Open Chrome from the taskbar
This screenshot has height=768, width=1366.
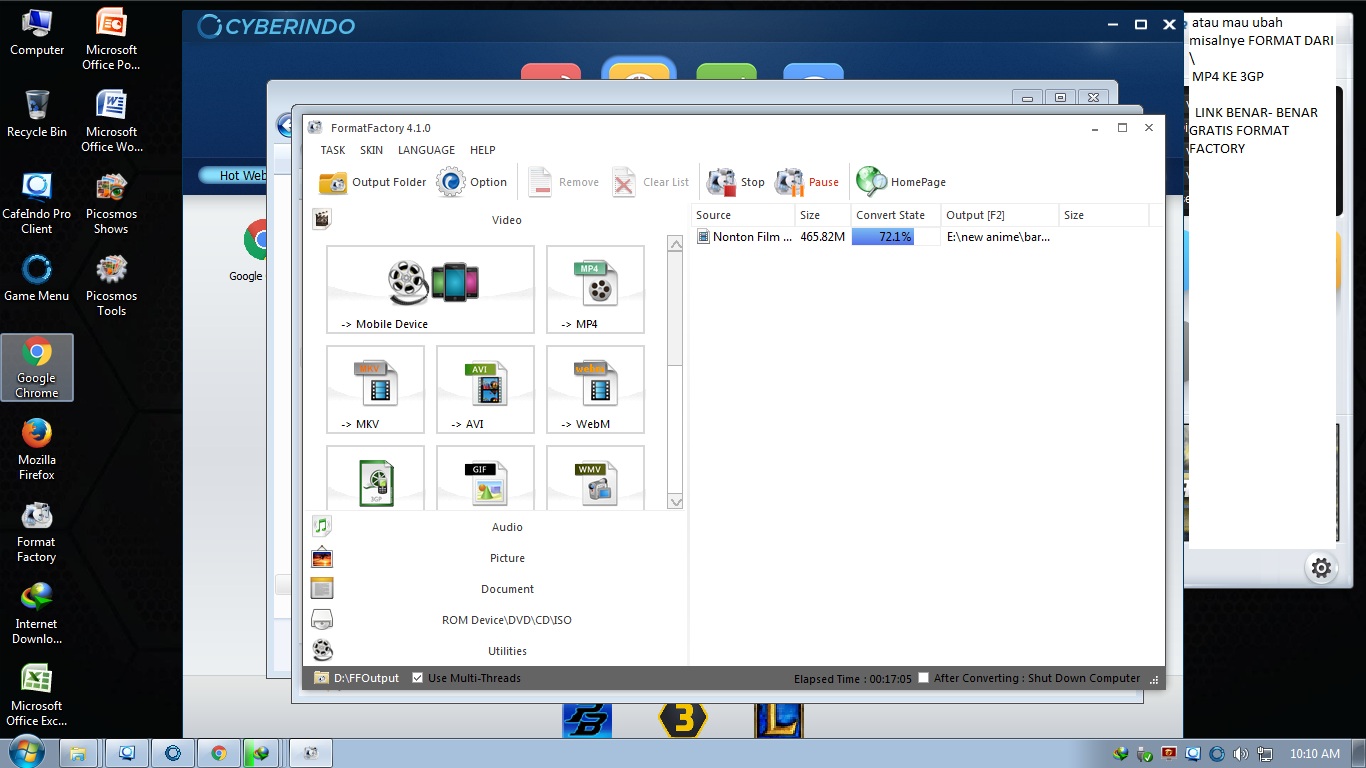(218, 753)
